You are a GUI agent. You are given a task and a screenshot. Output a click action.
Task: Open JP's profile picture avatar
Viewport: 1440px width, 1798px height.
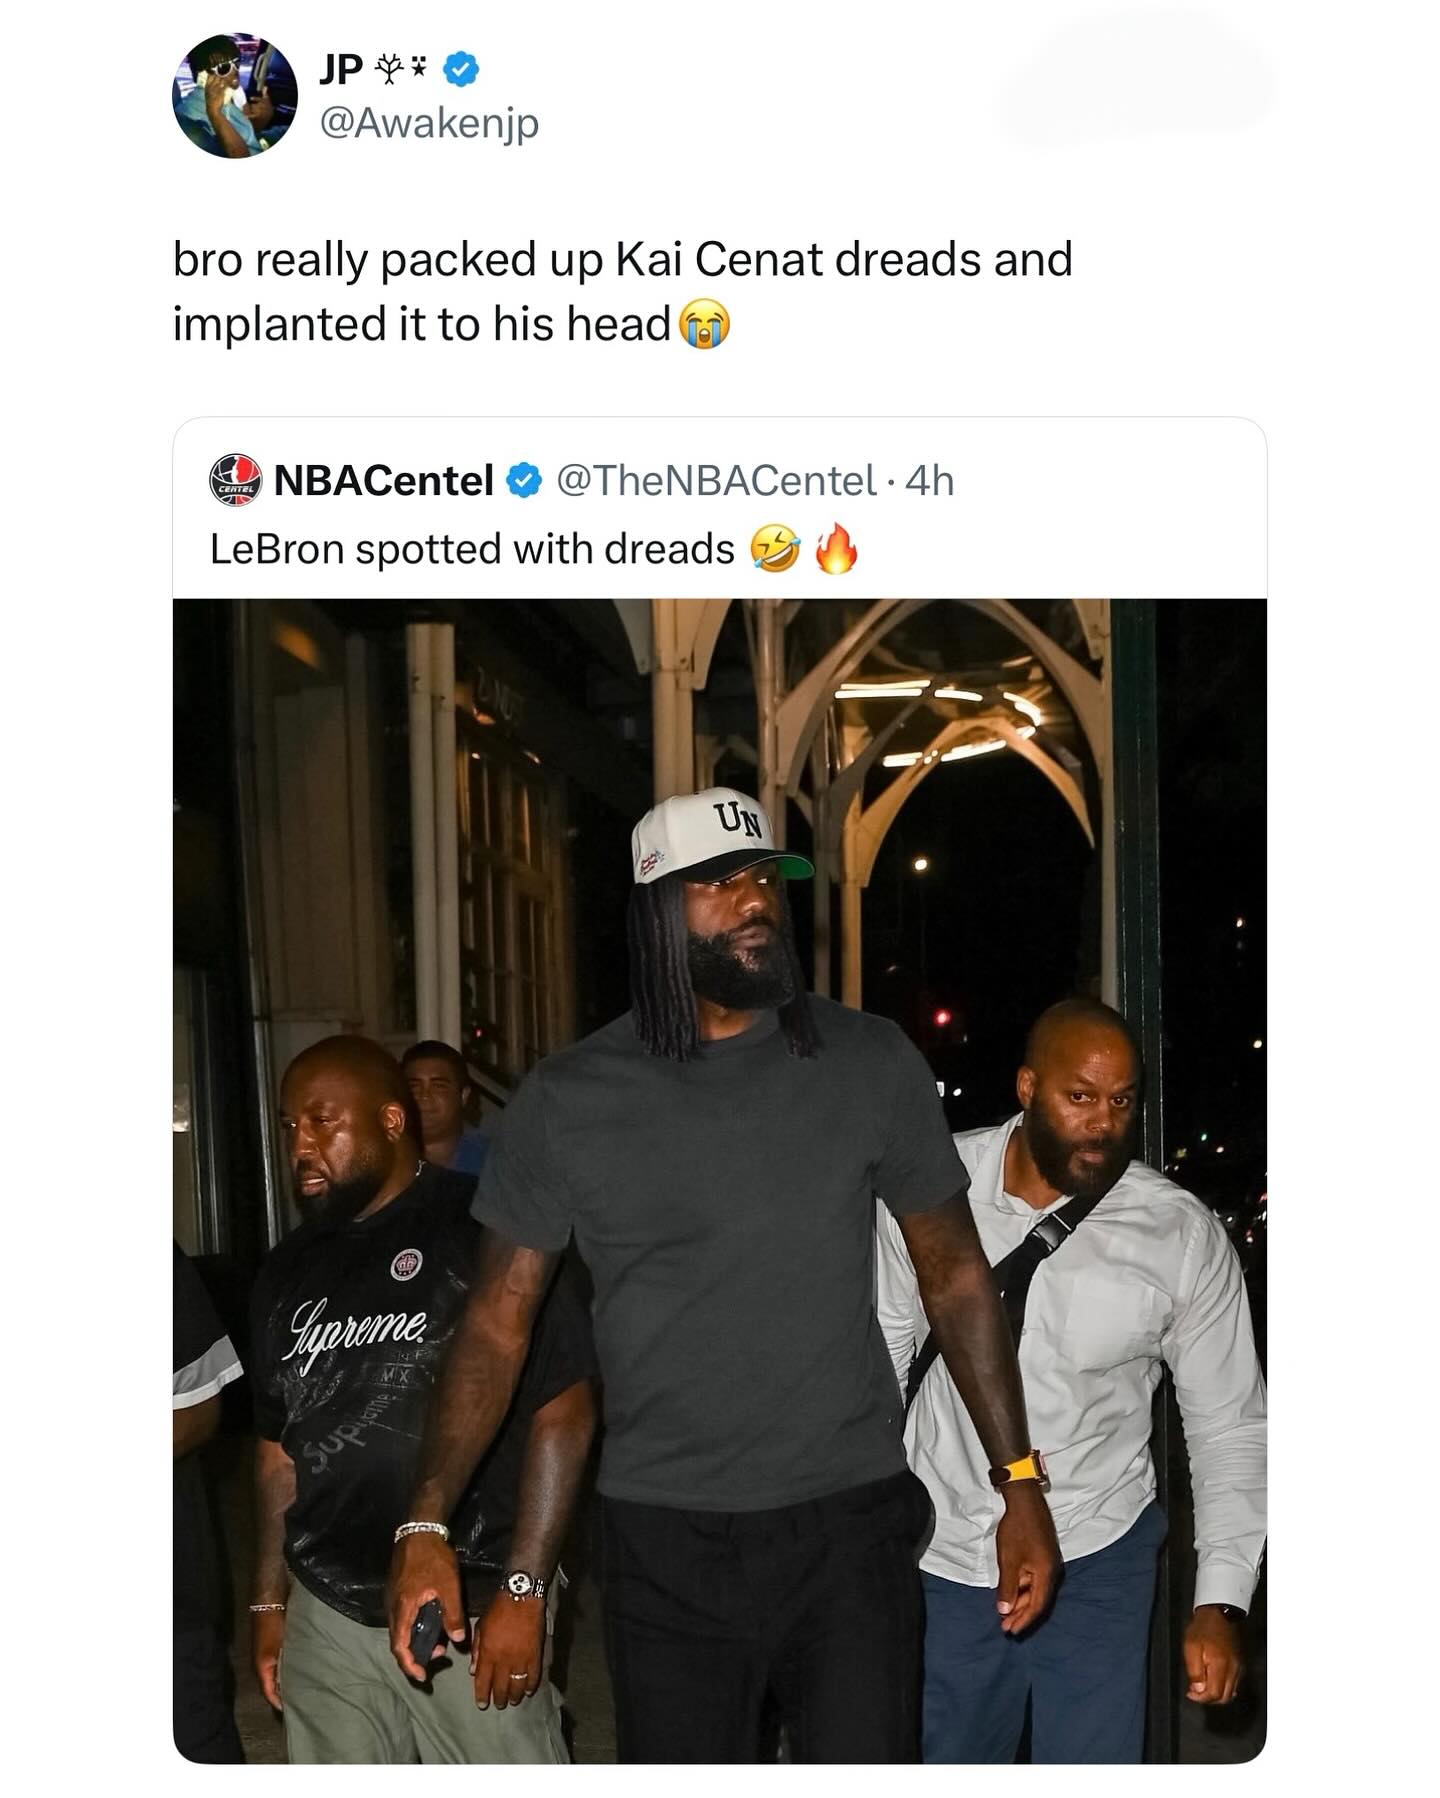pyautogui.click(x=235, y=96)
